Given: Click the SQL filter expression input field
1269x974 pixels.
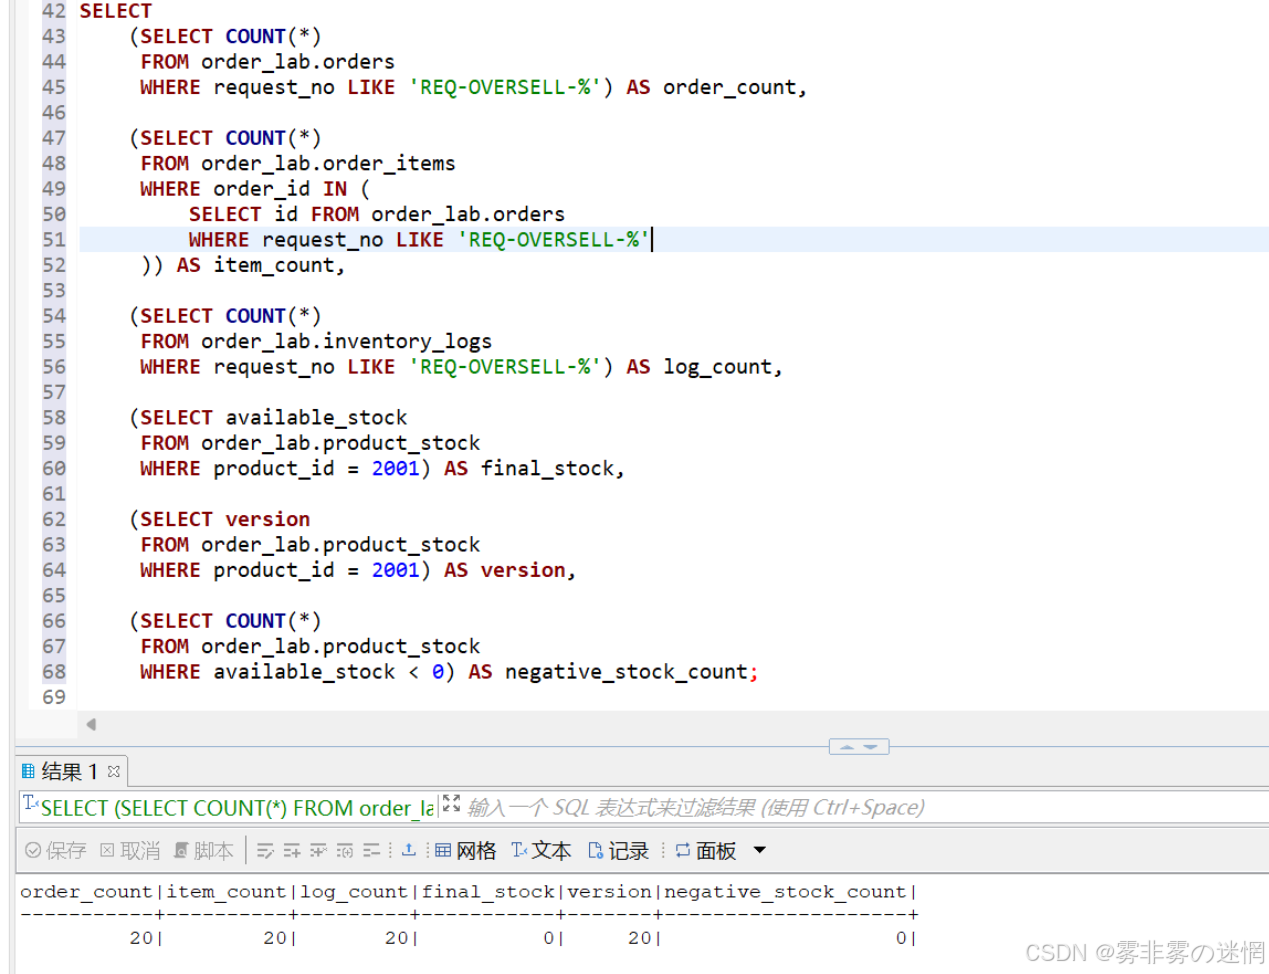Looking at the screenshot, I should coord(865,807).
